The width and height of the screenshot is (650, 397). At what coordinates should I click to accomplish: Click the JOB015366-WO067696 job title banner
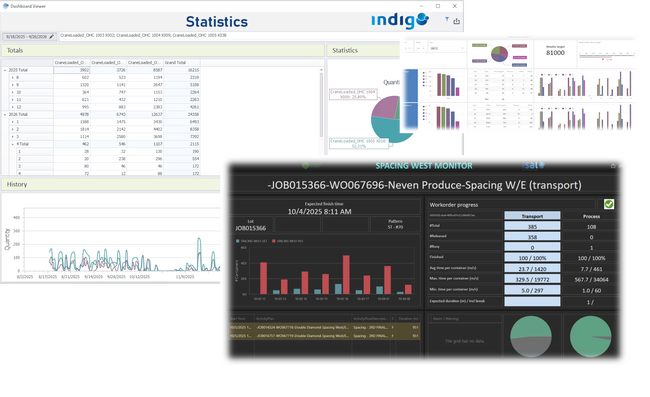pos(424,185)
